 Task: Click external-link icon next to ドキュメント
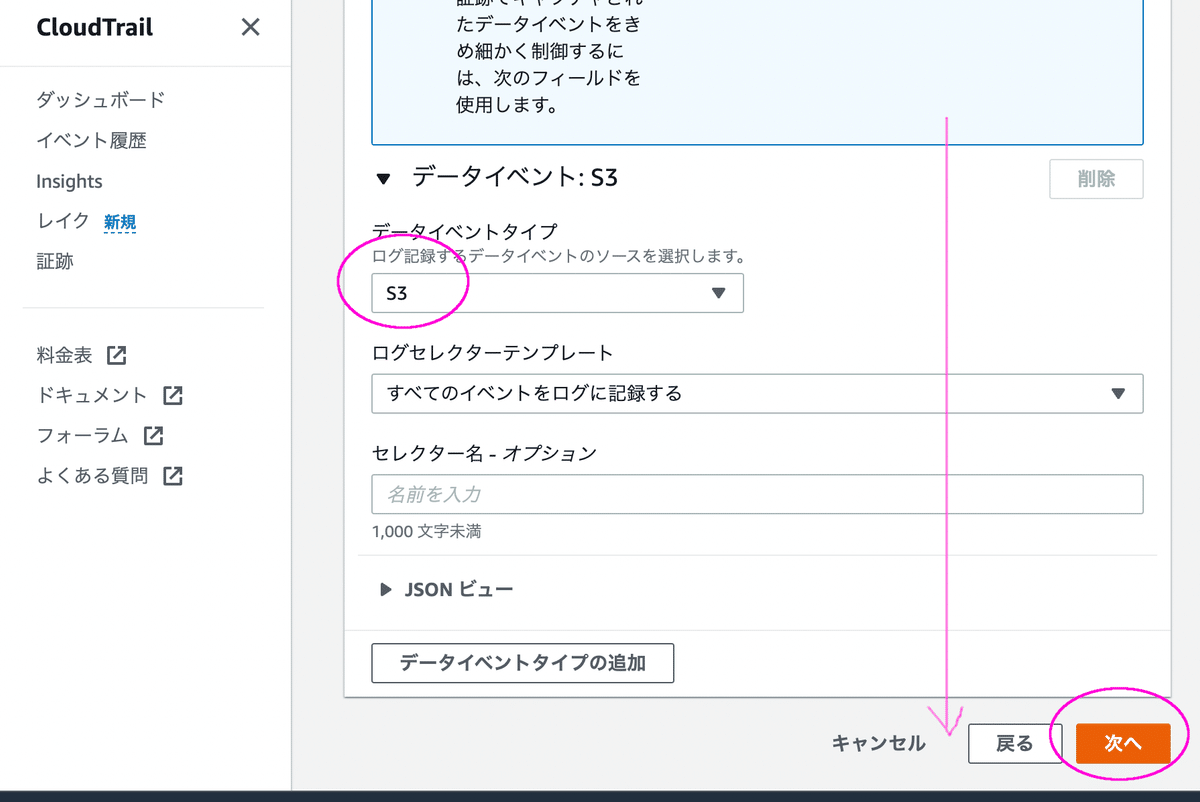173,395
